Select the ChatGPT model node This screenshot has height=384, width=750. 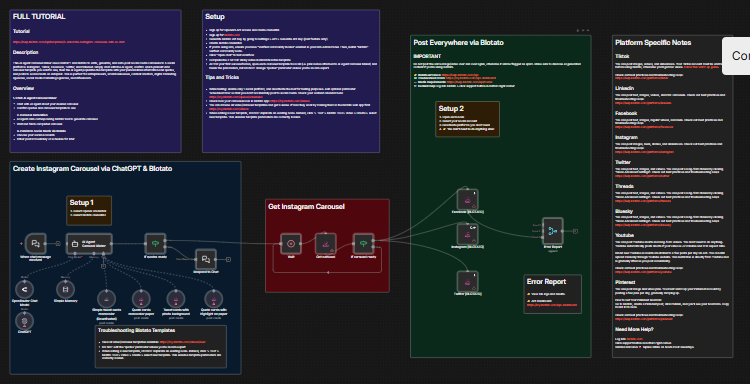click(x=24, y=321)
